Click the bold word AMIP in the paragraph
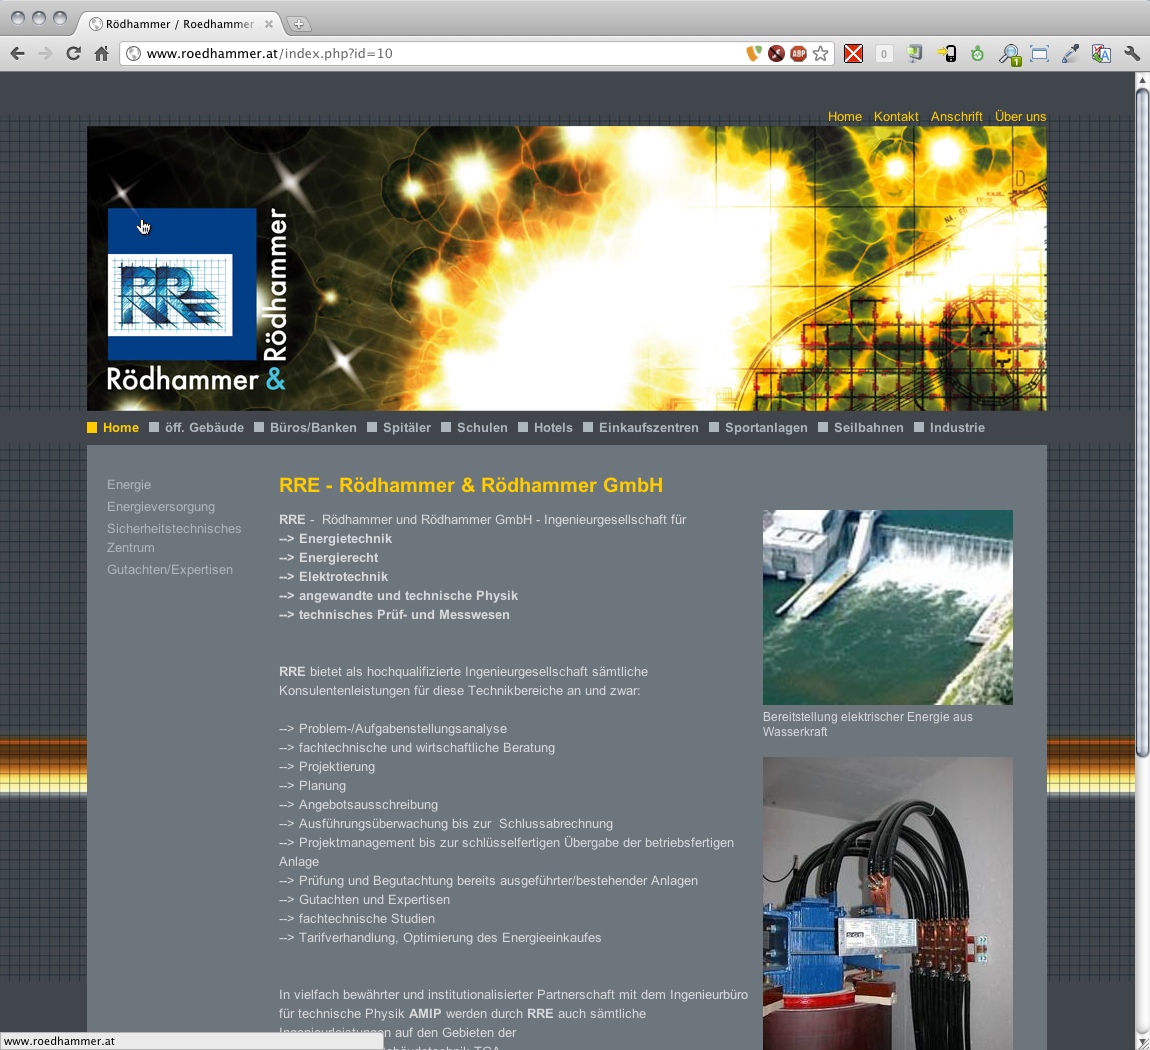 tap(425, 1014)
